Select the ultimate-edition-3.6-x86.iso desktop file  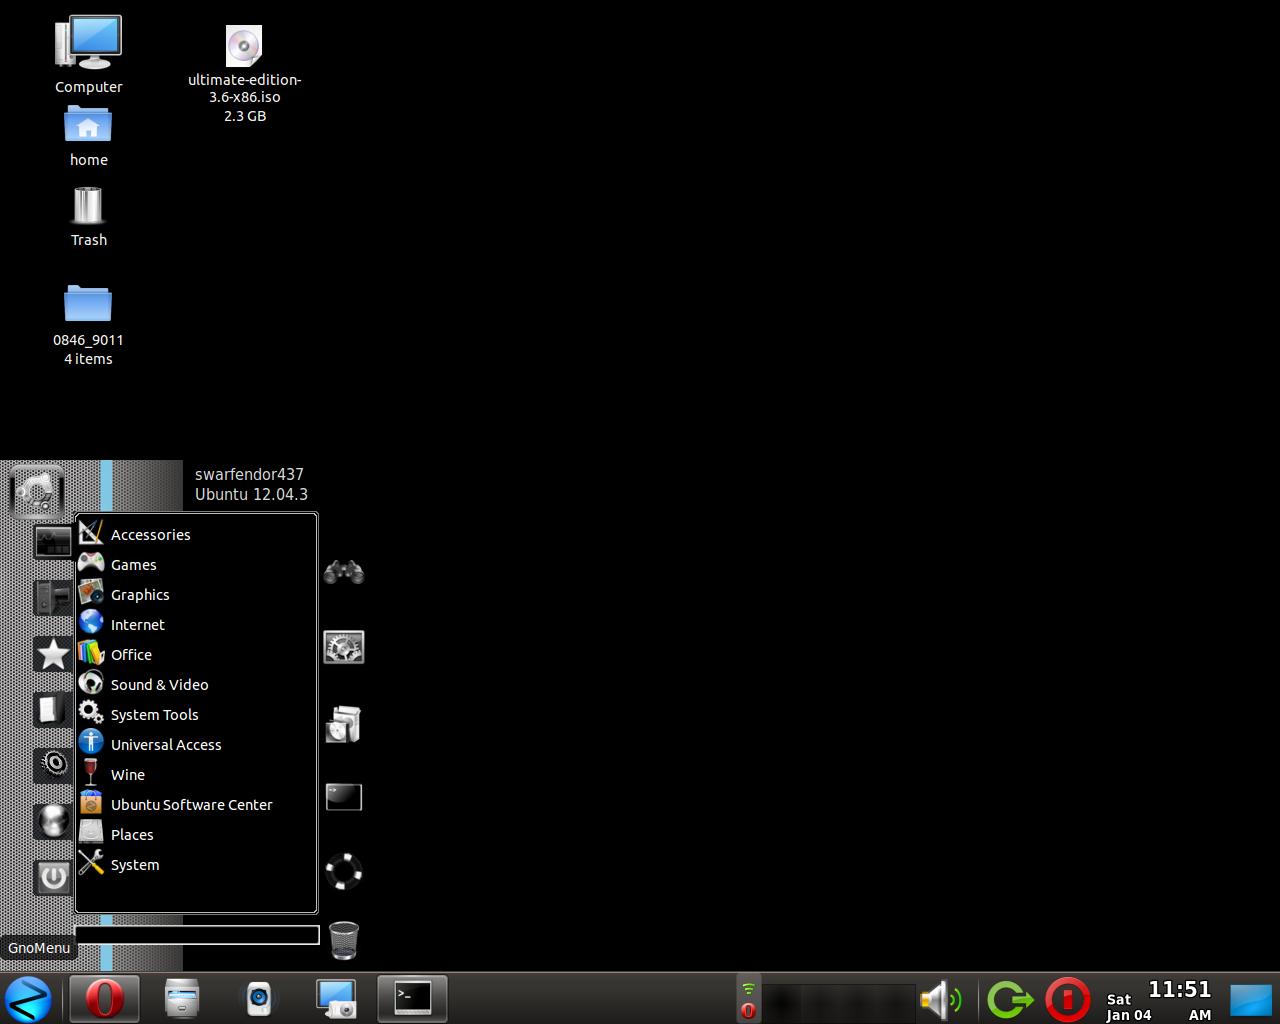pyautogui.click(x=244, y=47)
